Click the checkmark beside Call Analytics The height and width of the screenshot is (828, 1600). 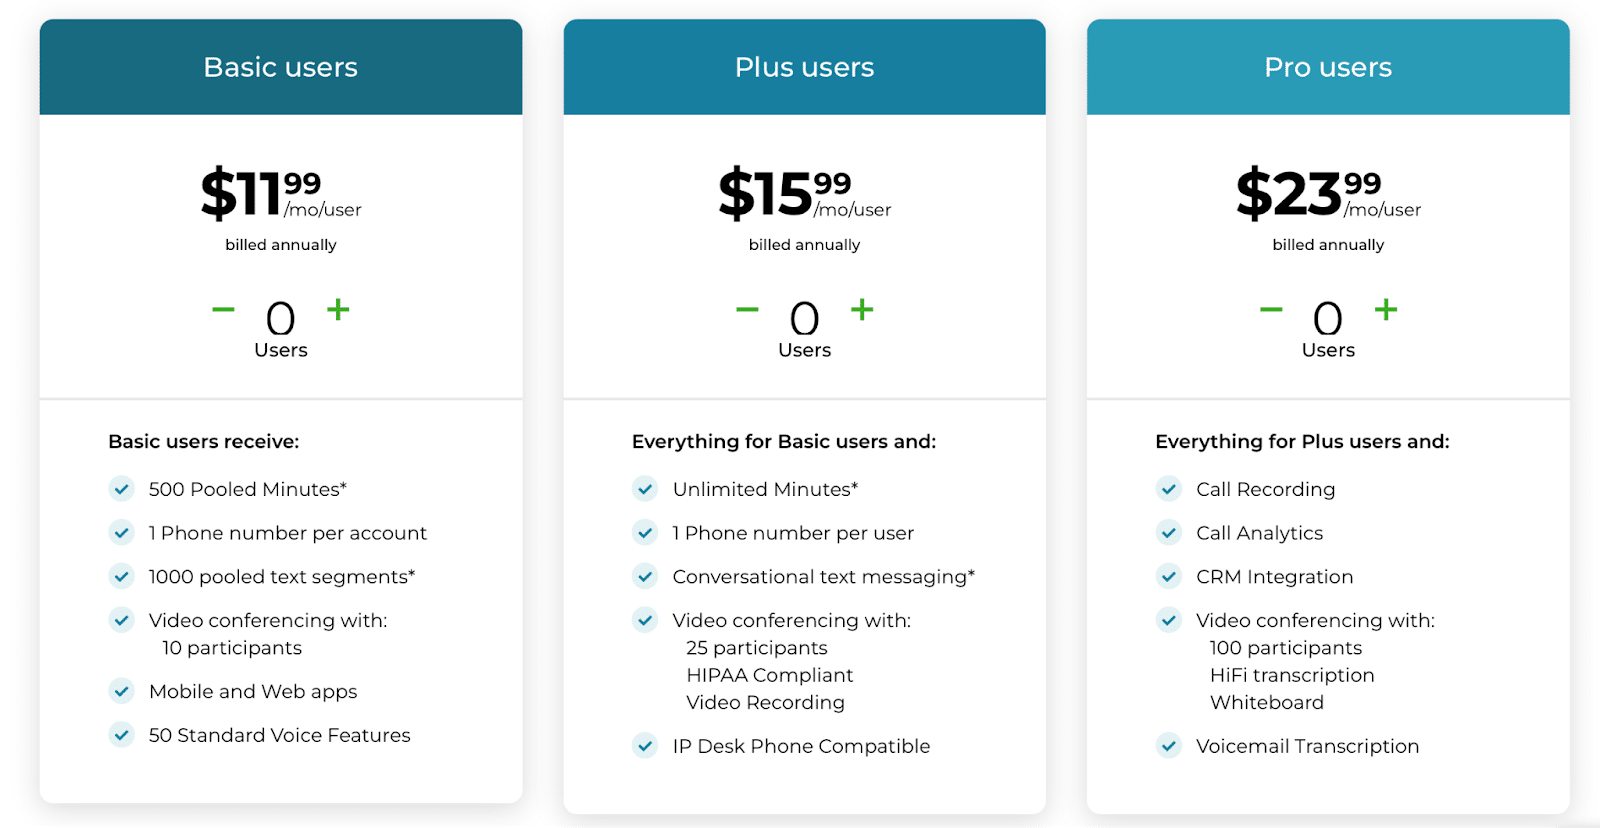(1169, 532)
